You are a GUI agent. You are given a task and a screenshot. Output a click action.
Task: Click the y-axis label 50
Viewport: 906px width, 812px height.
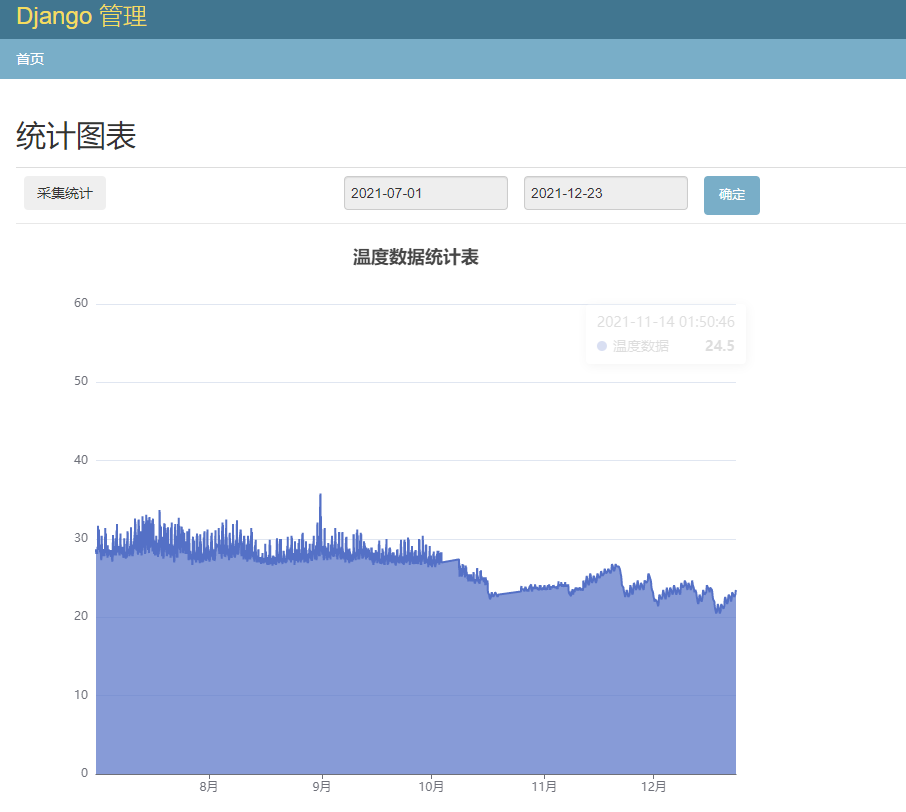(x=81, y=381)
